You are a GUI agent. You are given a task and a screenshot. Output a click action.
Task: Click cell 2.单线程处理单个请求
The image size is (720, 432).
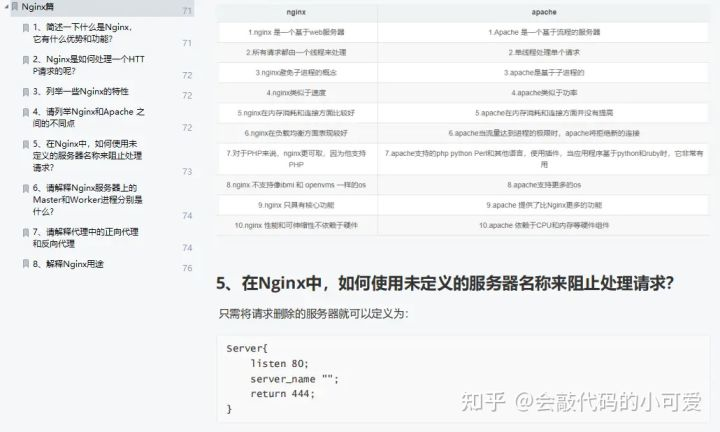click(x=544, y=52)
